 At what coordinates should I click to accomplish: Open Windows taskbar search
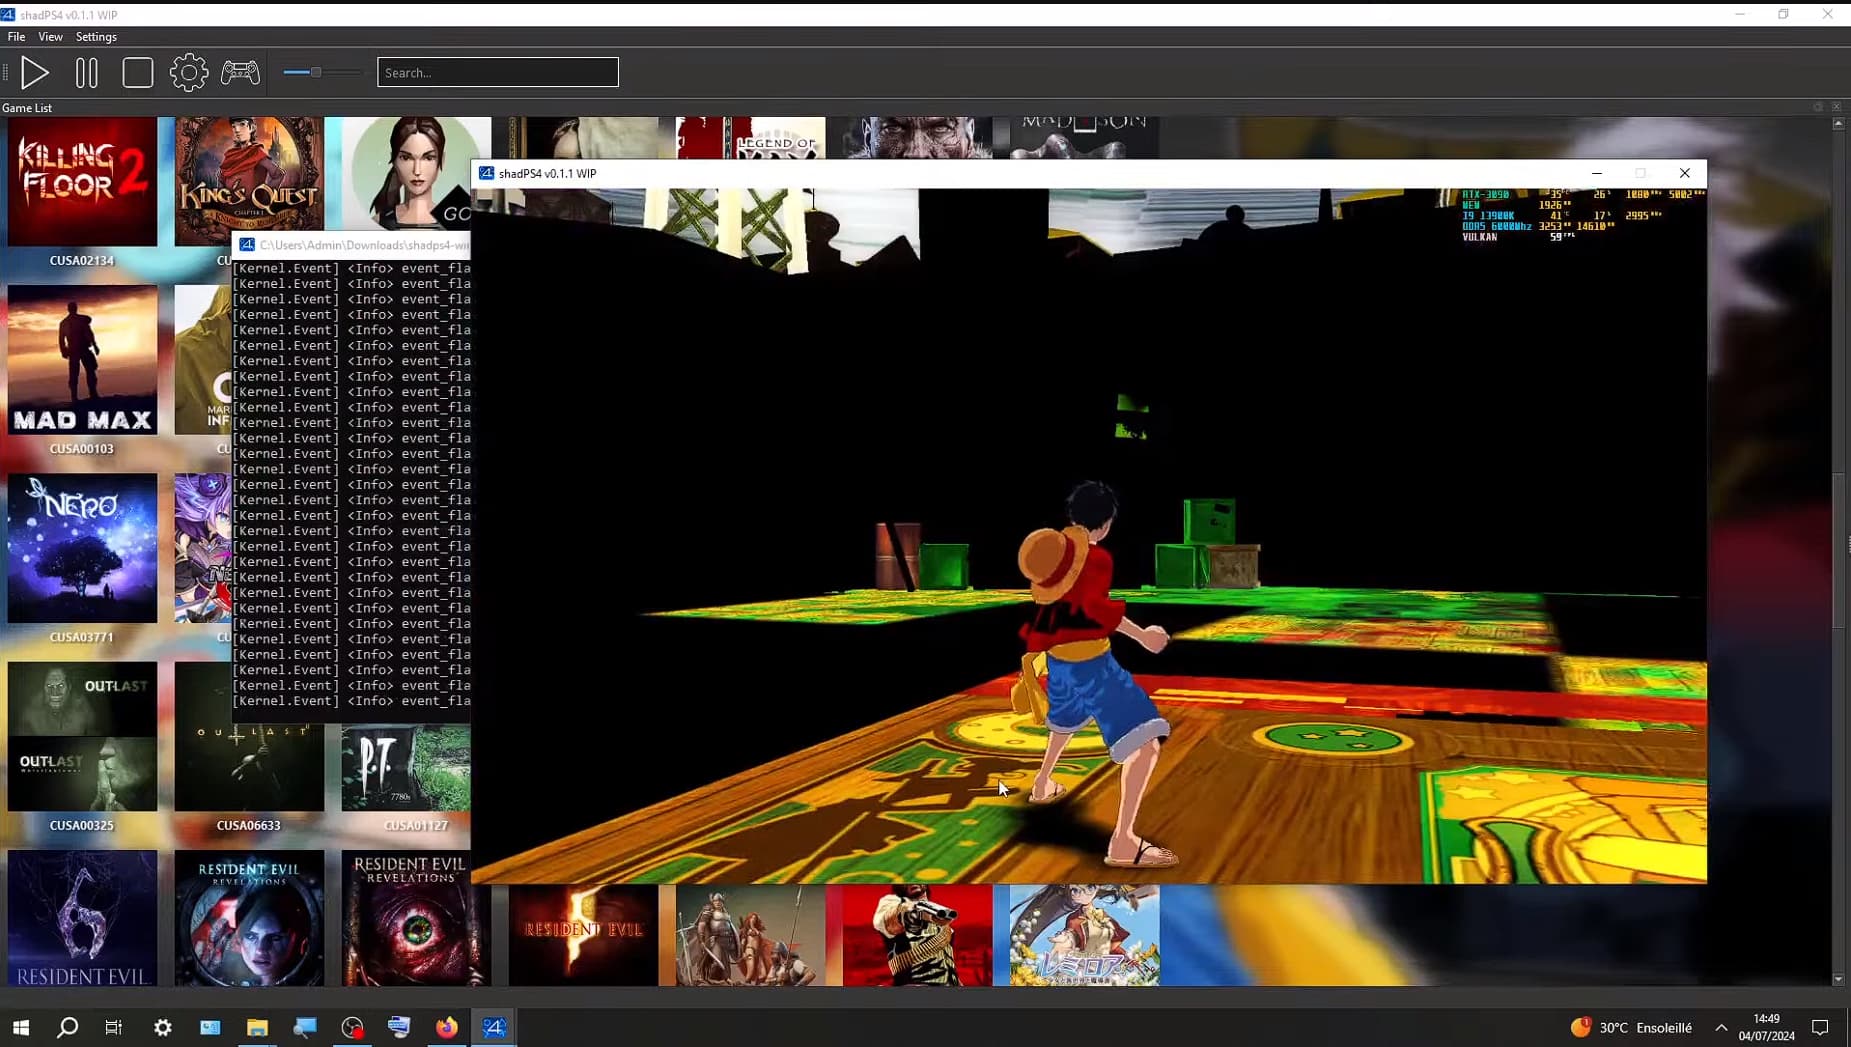[x=67, y=1027]
